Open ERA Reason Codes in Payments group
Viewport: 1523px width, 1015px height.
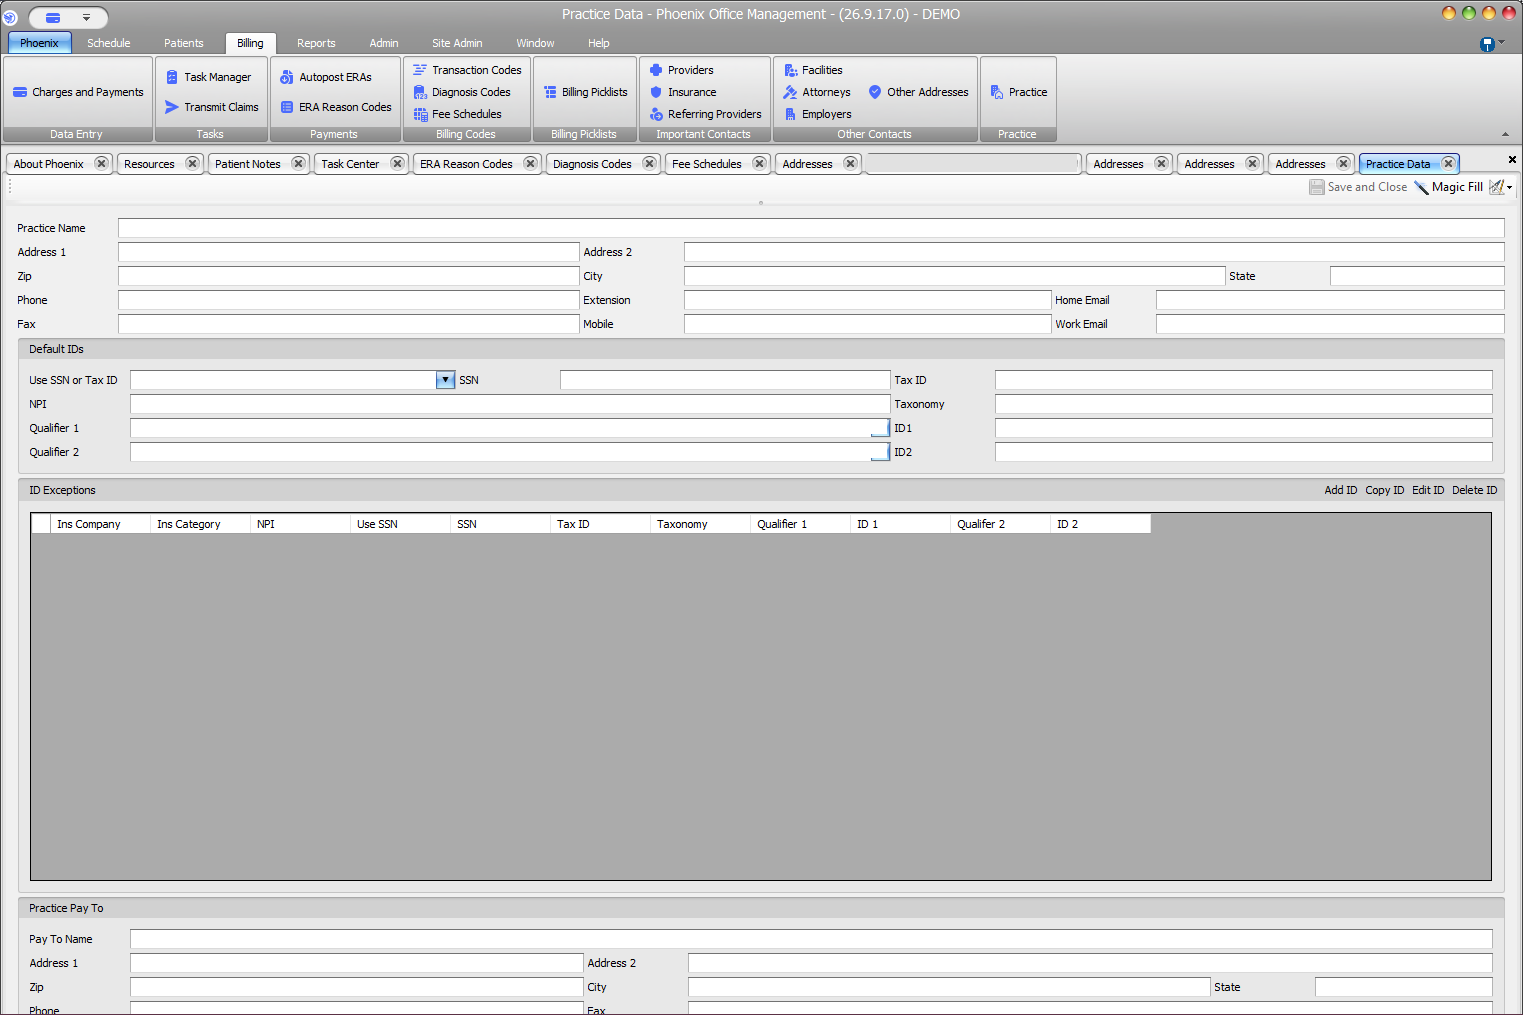(x=335, y=107)
